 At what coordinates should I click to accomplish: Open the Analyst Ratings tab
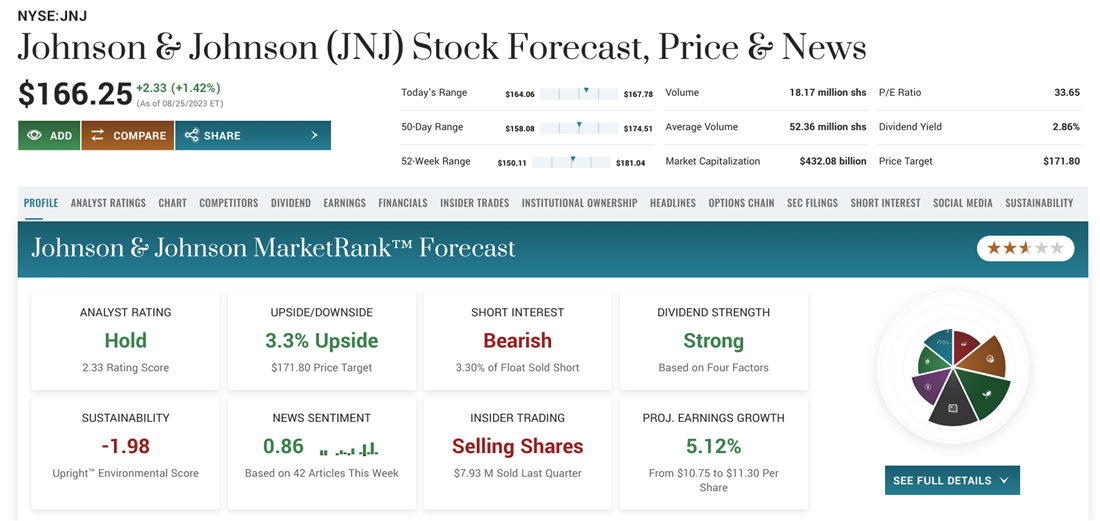coord(108,203)
